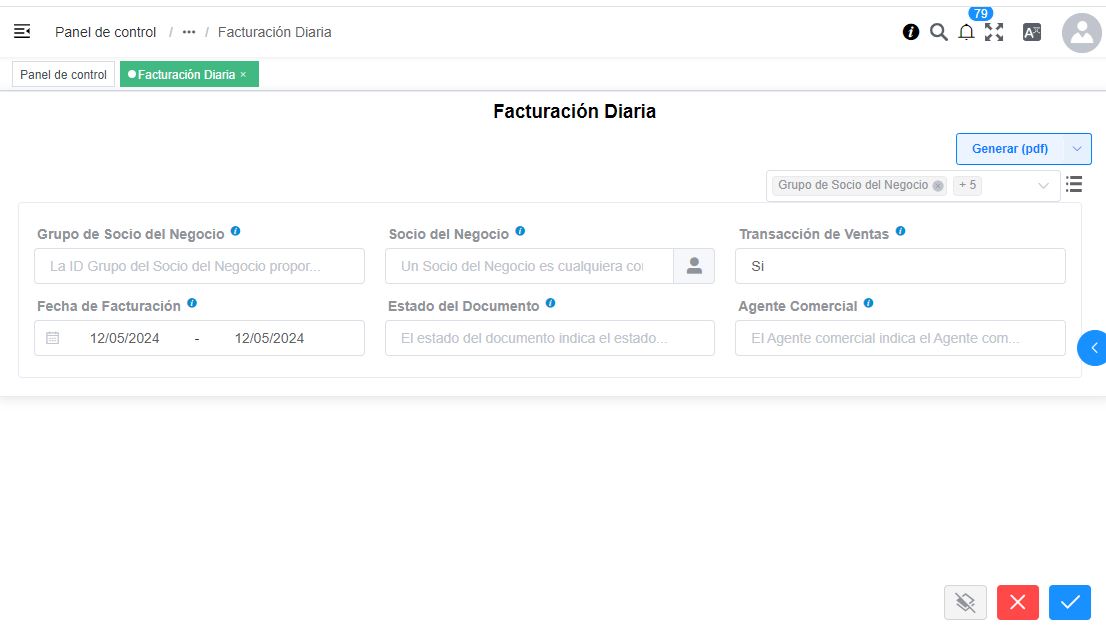Click the clear-filters eraser button at the bottom
Screen dimensions: 1106x630
(x=965, y=602)
